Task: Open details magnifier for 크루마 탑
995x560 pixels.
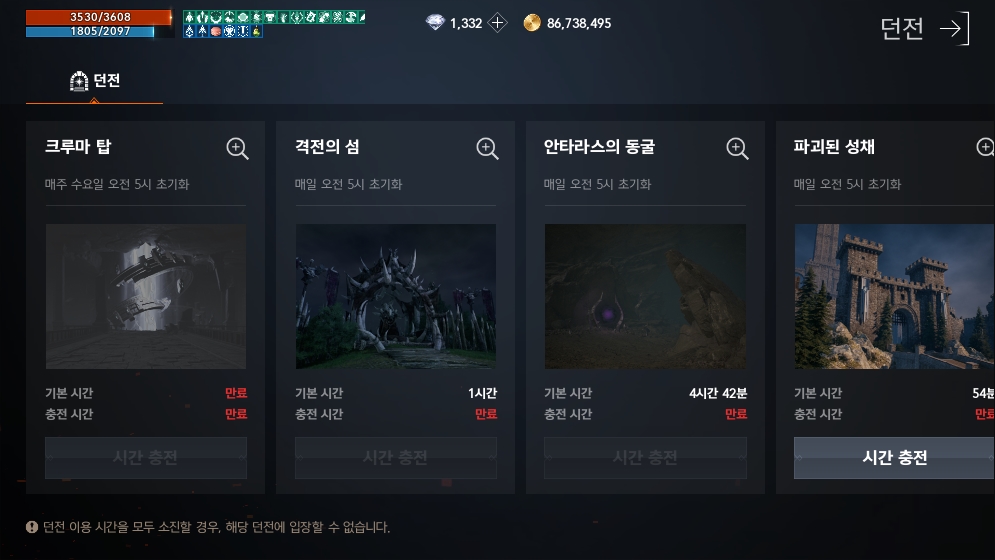Action: (237, 149)
